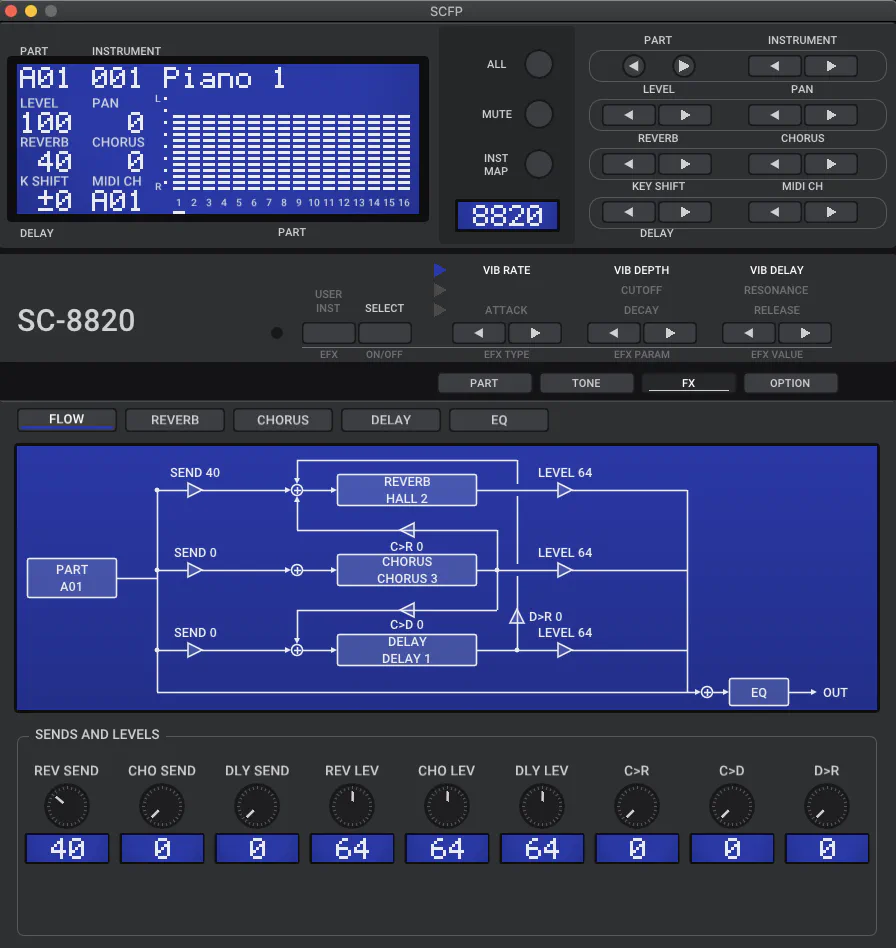The height and width of the screenshot is (948, 896).
Task: Select the FX tab
Action: point(689,383)
